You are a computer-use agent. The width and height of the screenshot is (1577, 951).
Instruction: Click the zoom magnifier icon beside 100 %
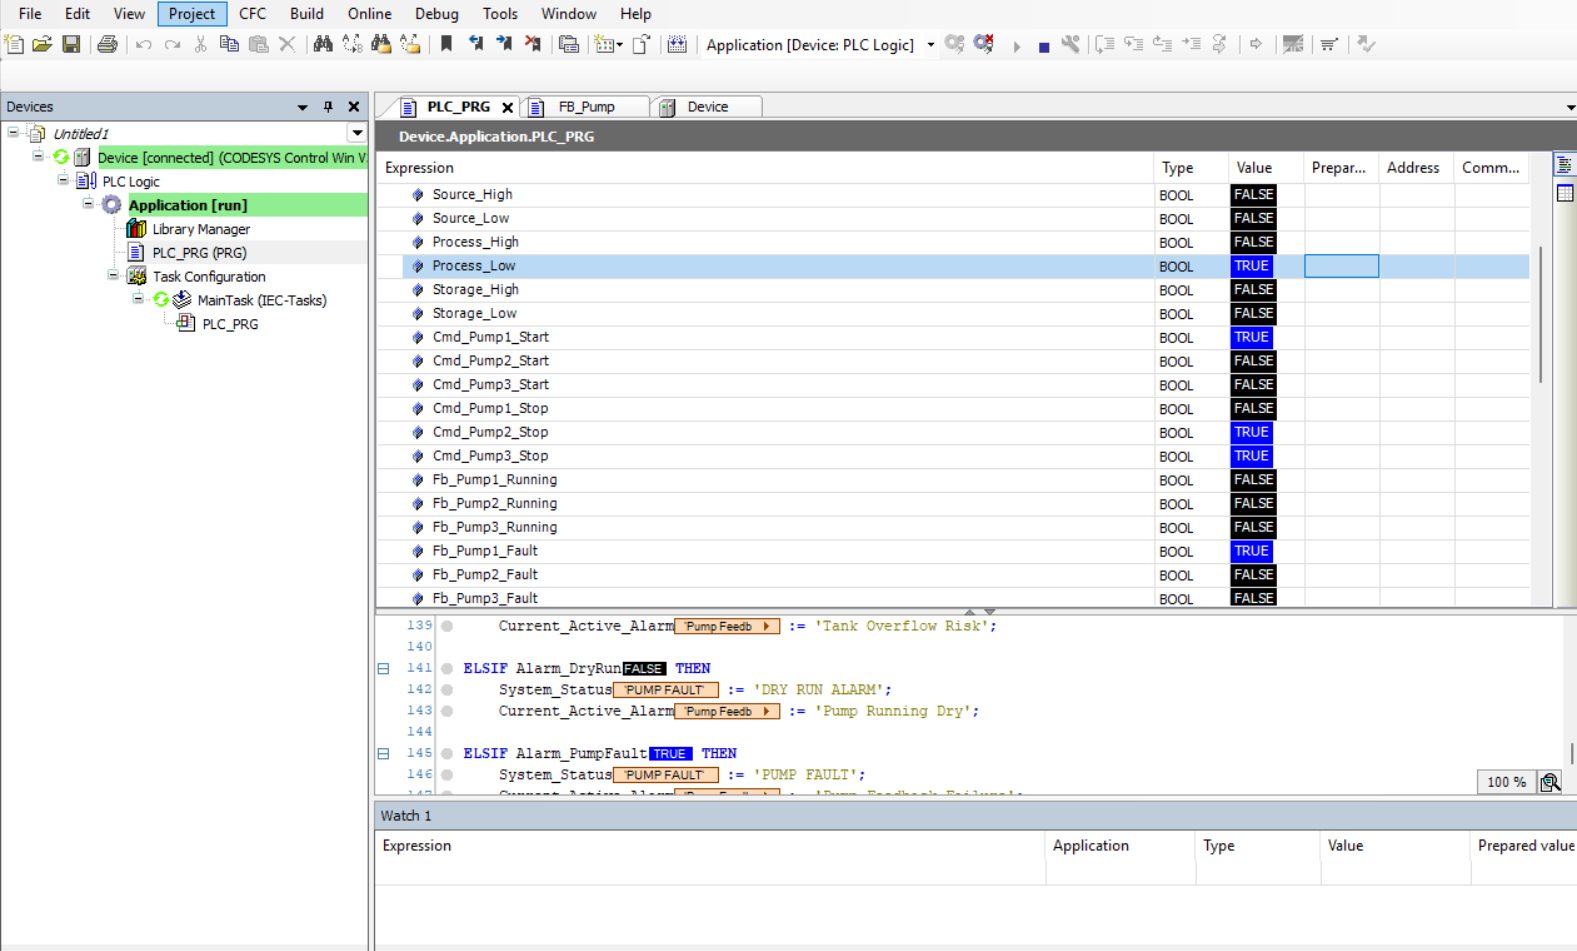(x=1550, y=782)
